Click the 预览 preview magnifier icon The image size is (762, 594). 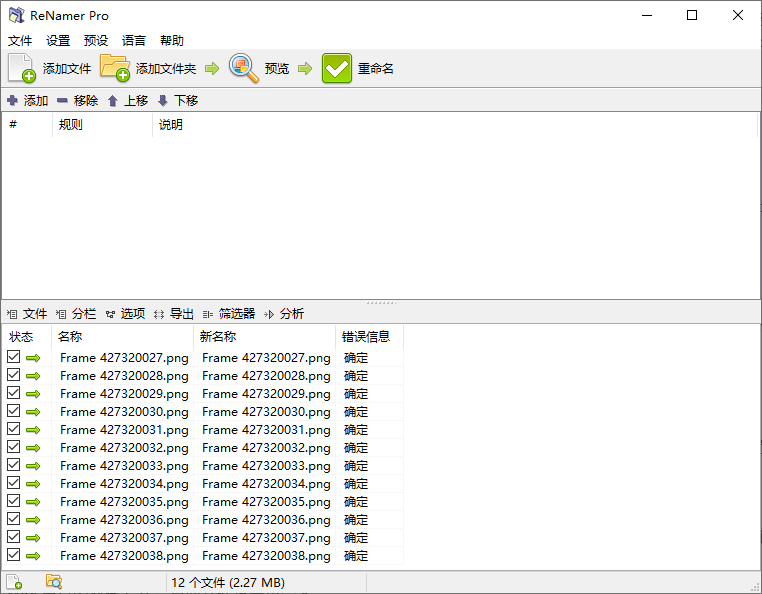click(243, 68)
